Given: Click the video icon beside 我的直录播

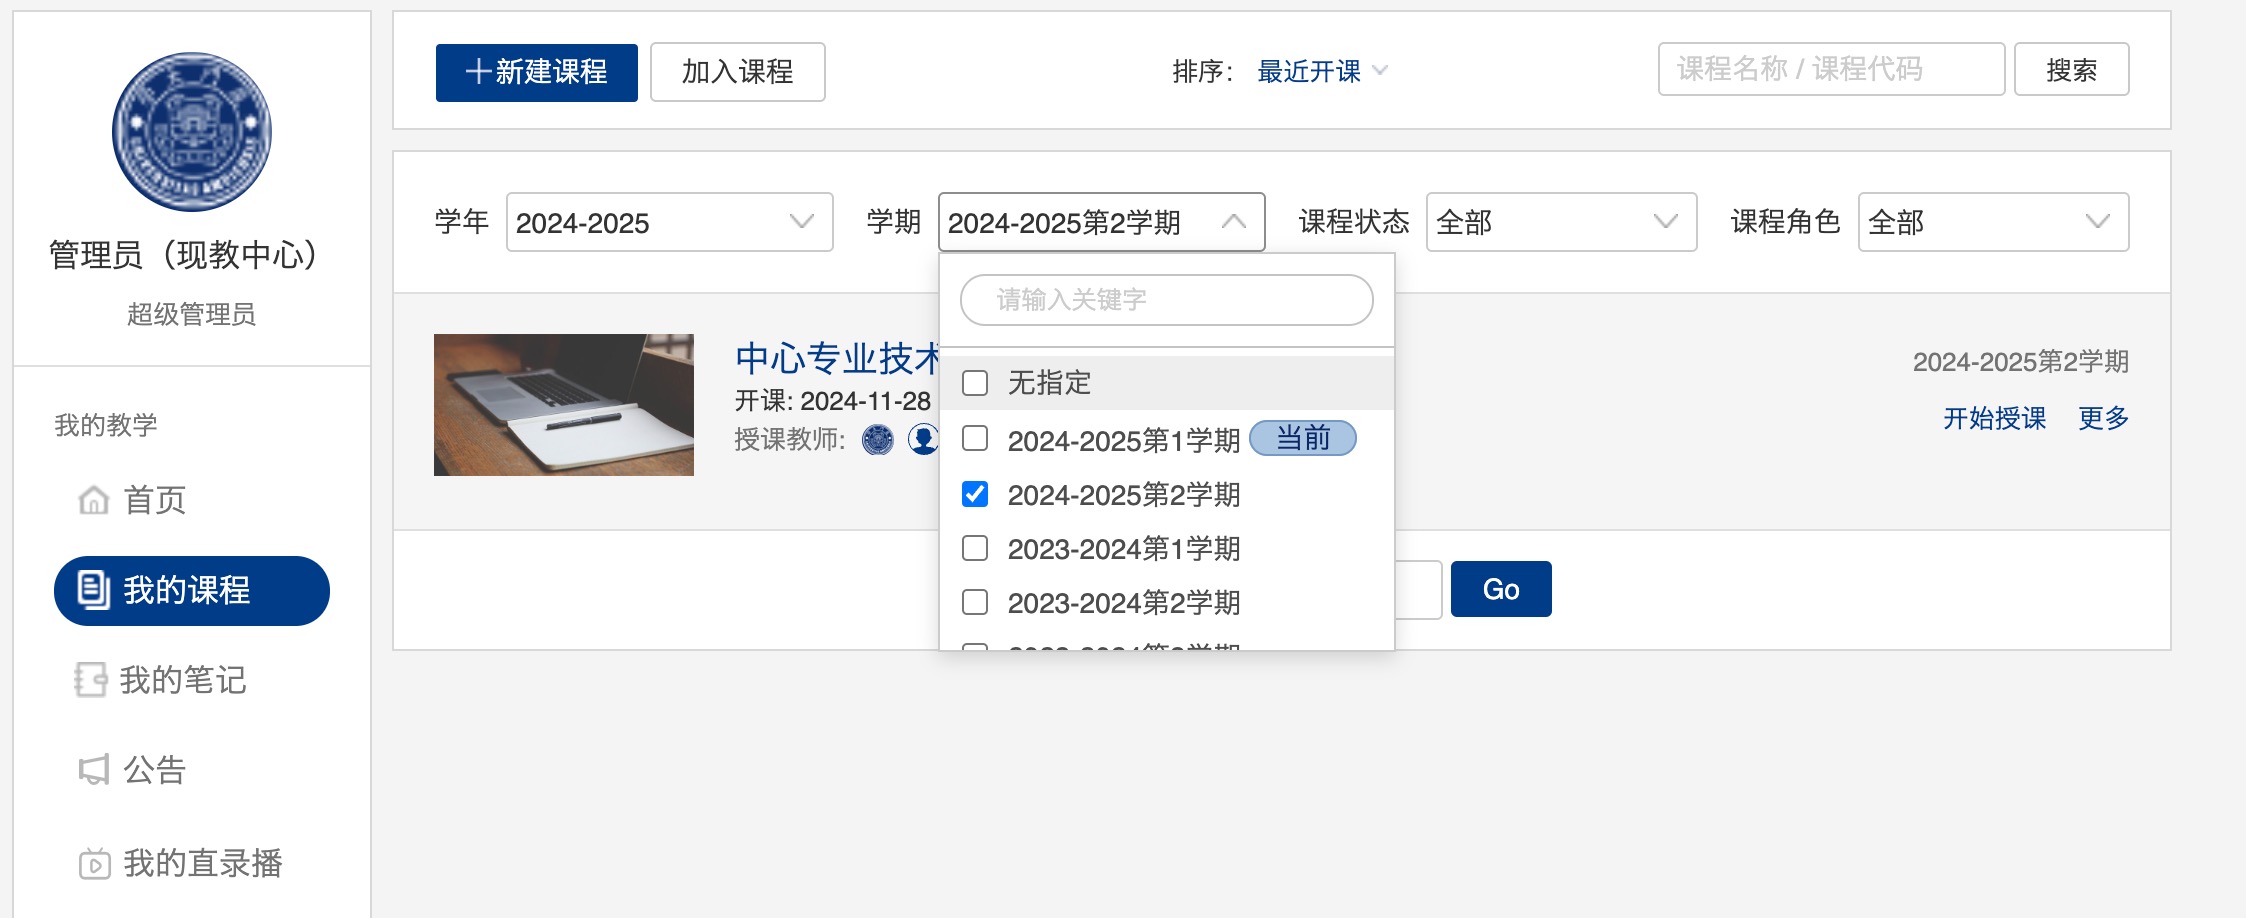Looking at the screenshot, I should (94, 863).
